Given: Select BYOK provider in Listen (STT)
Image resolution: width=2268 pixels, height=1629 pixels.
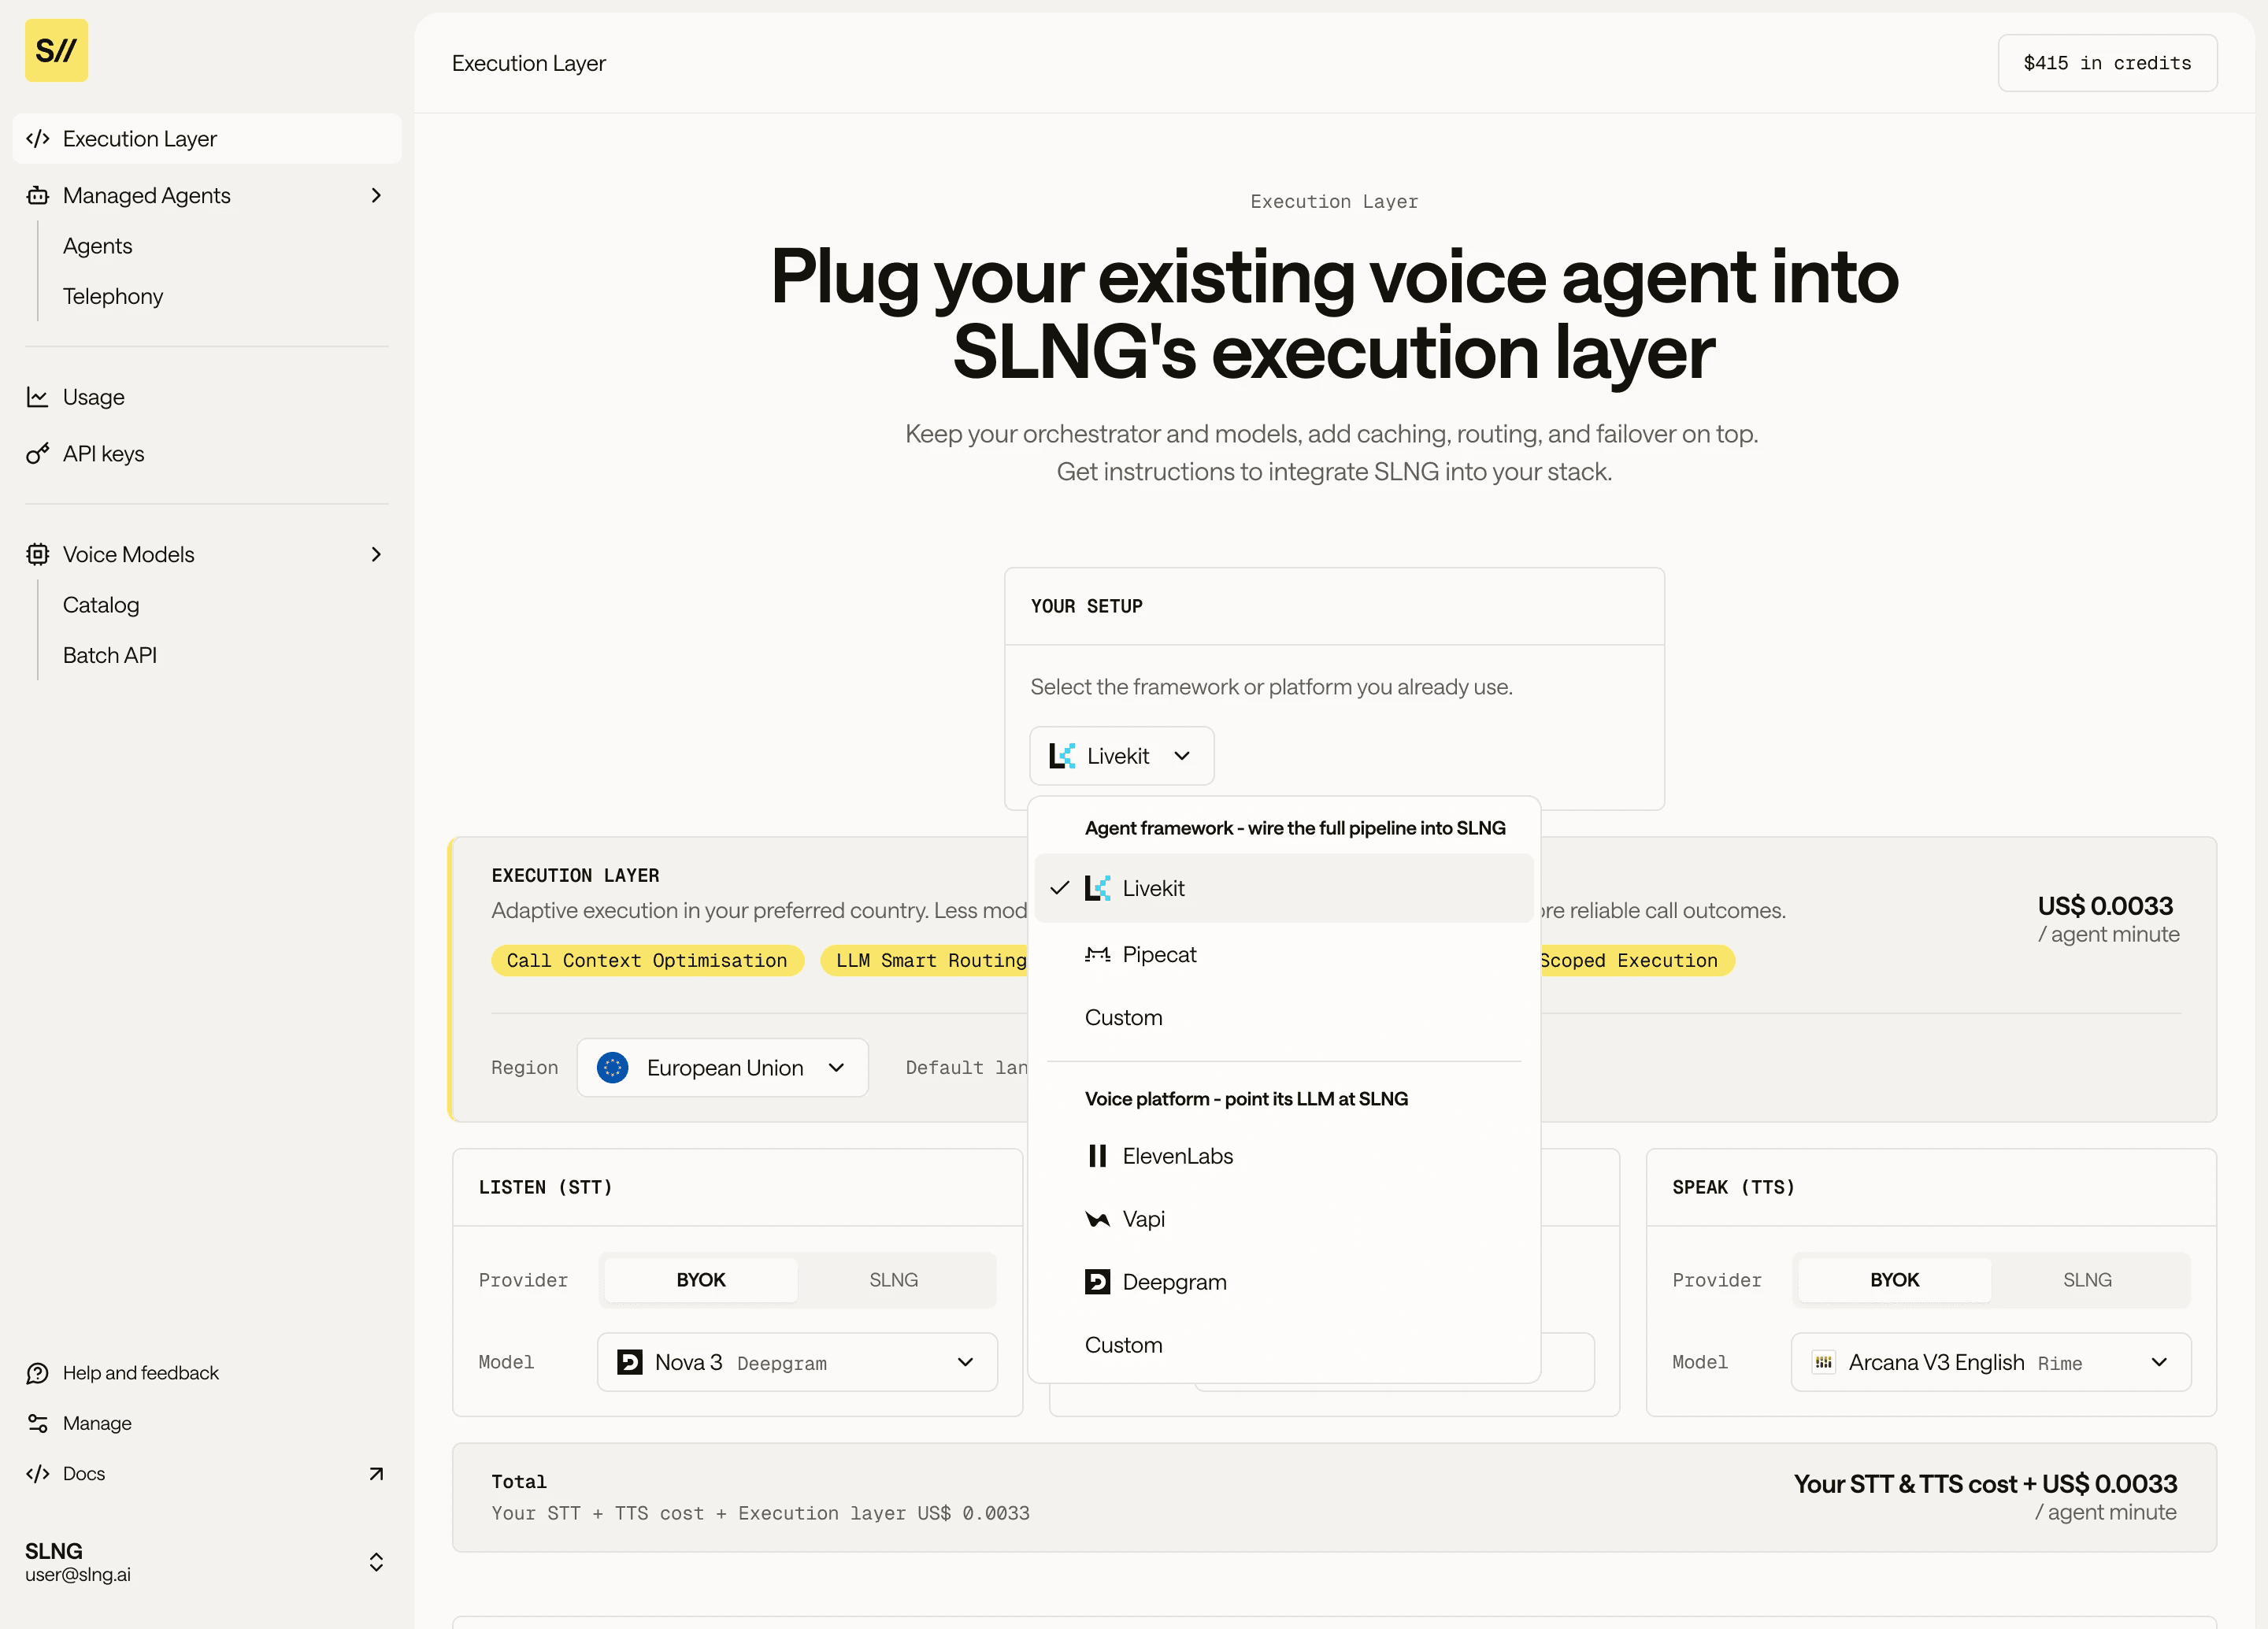Looking at the screenshot, I should coord(701,1280).
